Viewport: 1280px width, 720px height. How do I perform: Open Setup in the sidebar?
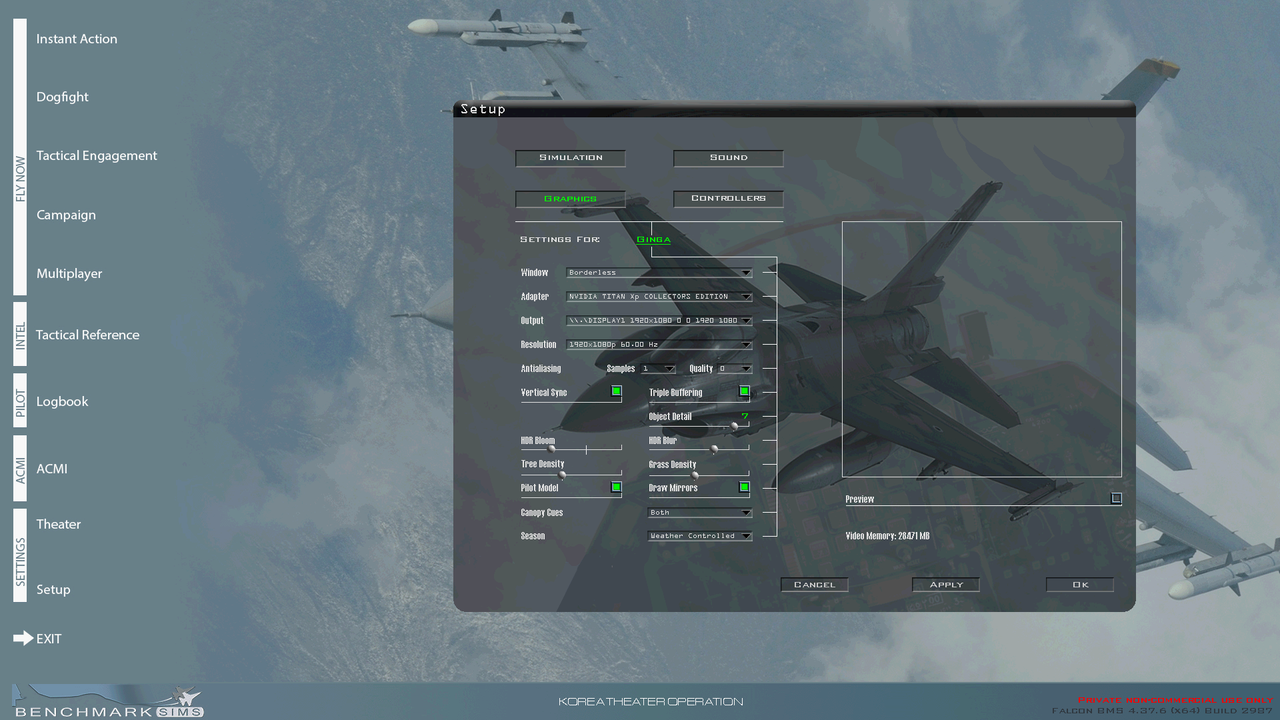(53, 589)
